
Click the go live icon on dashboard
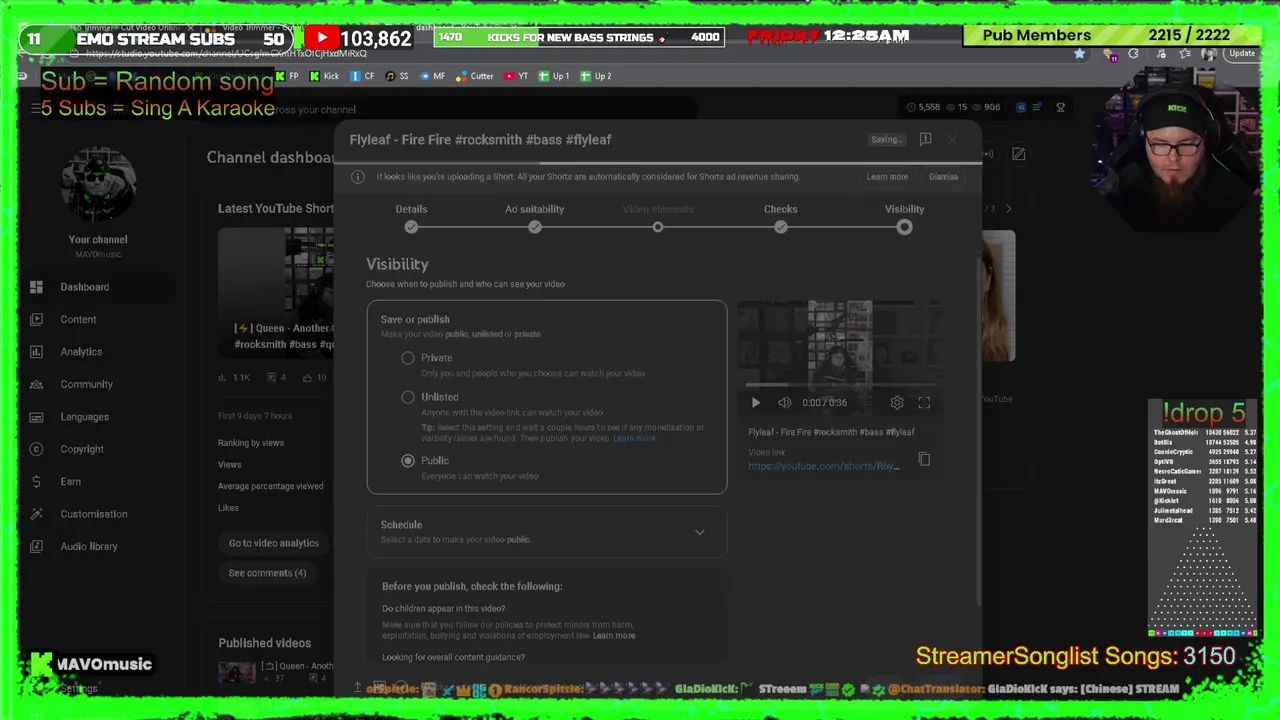pos(988,154)
